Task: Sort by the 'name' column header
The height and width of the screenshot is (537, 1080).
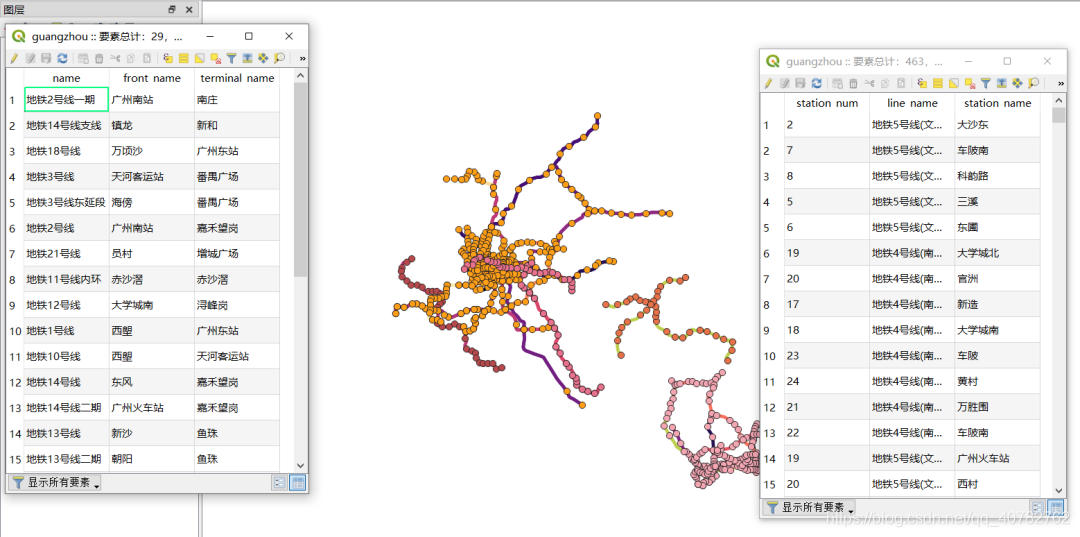Action: (x=66, y=78)
